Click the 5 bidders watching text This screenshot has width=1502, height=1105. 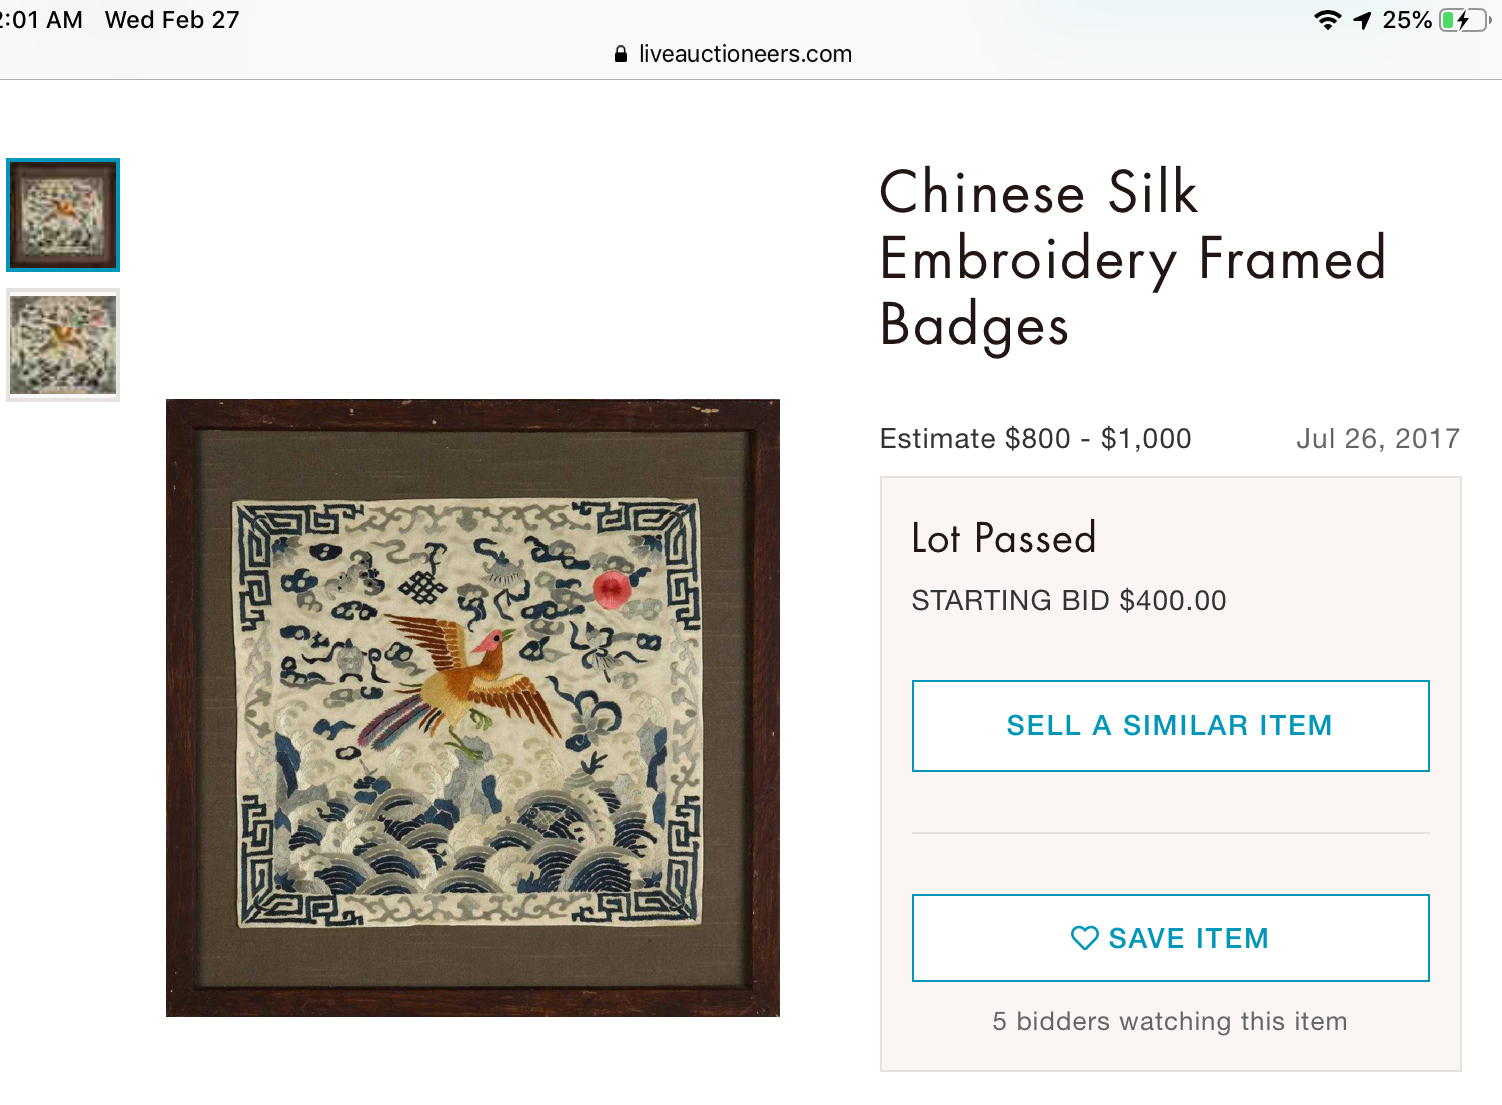tap(1169, 1021)
